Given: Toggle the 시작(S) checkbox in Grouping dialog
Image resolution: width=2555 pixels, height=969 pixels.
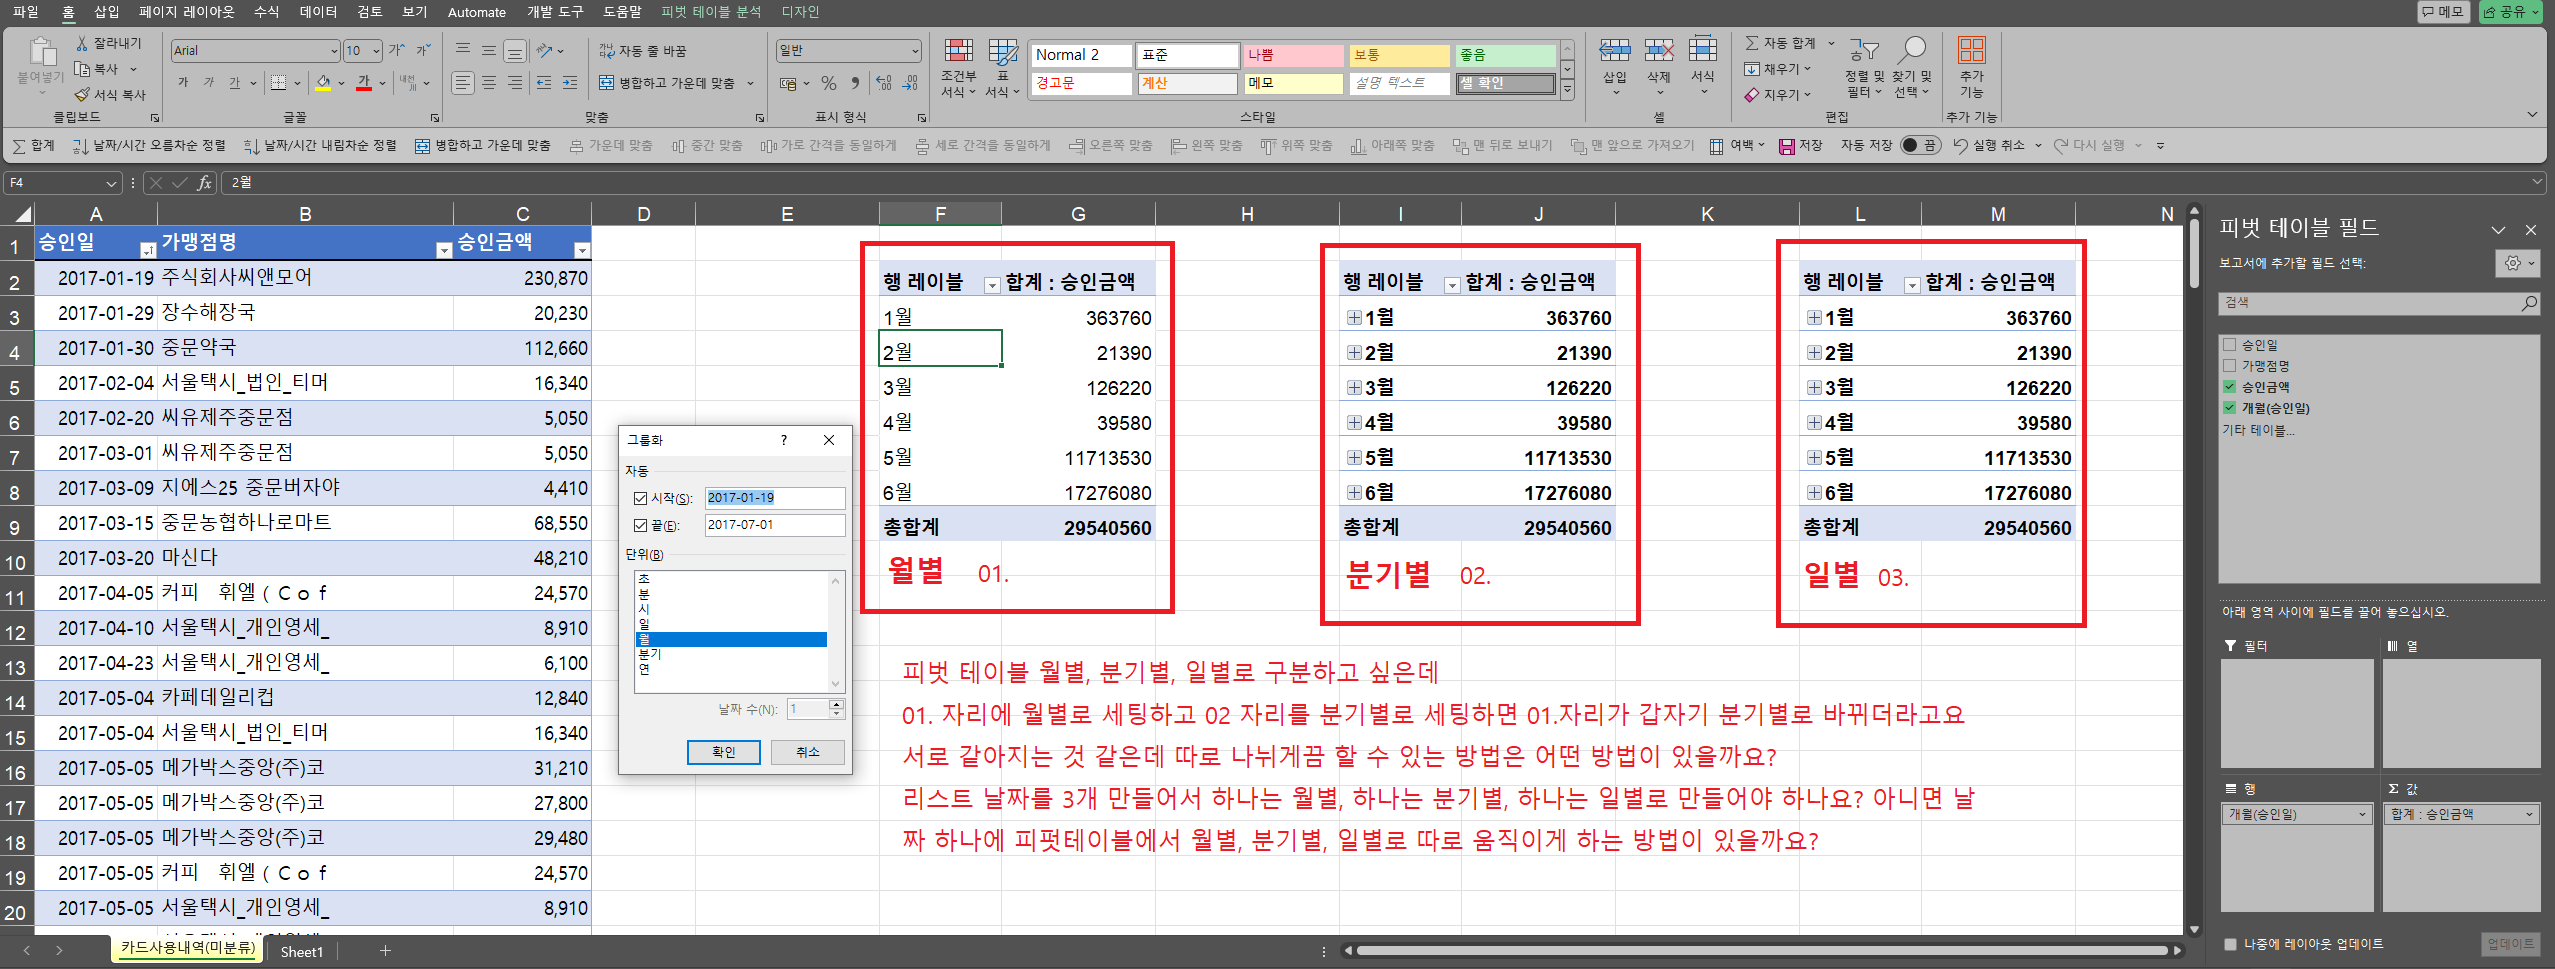Looking at the screenshot, I should (x=640, y=498).
